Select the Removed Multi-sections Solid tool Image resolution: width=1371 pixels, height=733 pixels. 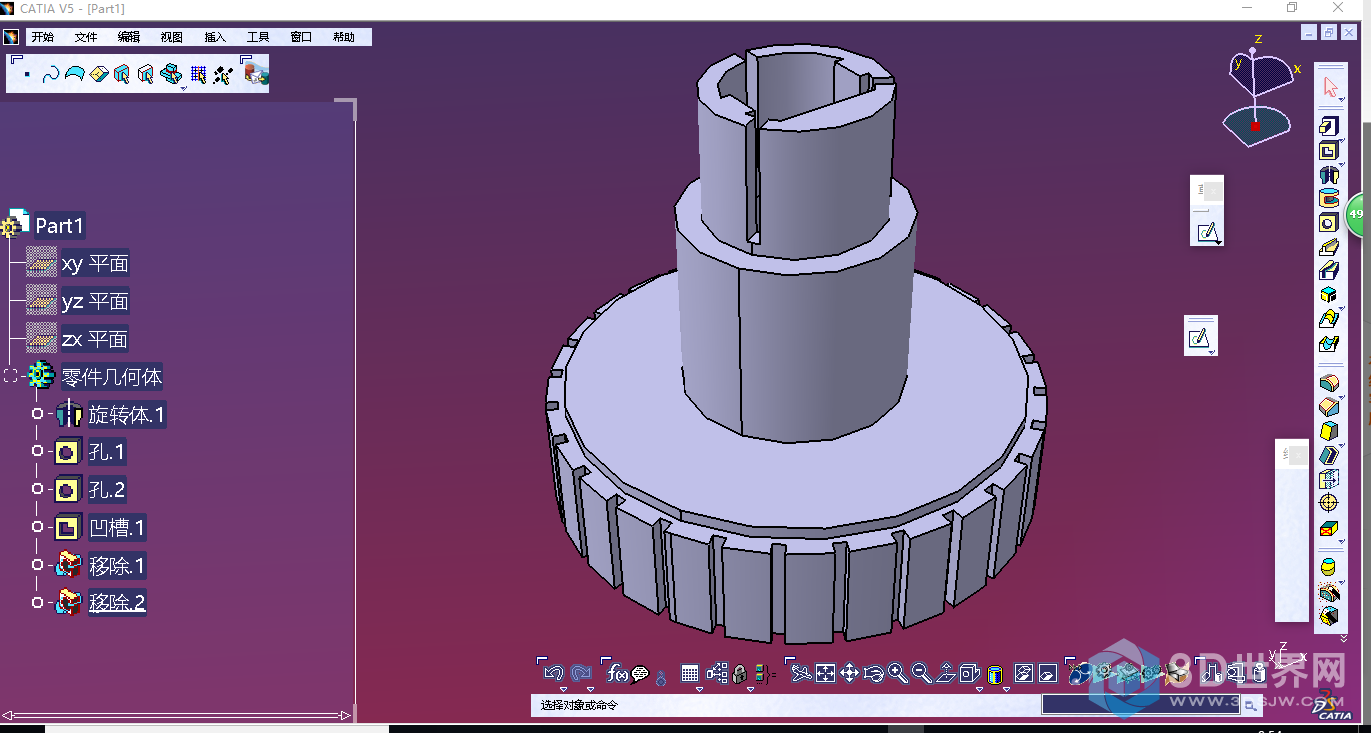[1328, 343]
